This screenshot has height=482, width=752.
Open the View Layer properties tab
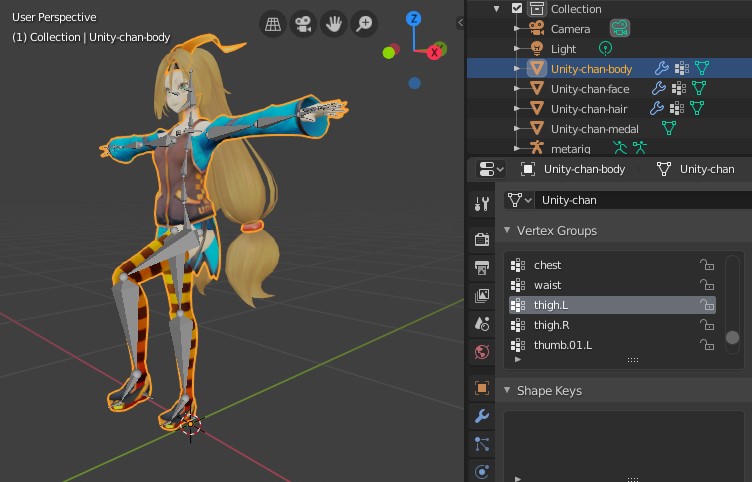coord(482,295)
